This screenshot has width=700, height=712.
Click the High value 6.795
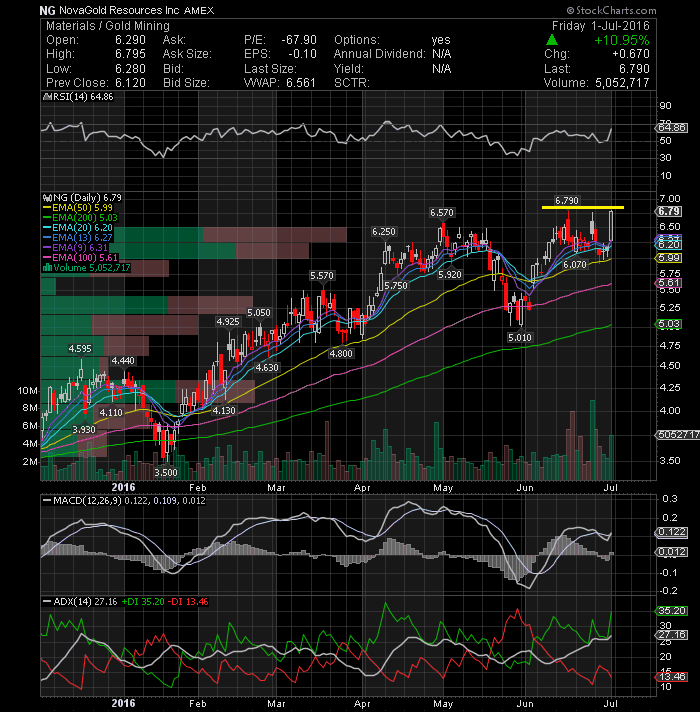click(130, 54)
